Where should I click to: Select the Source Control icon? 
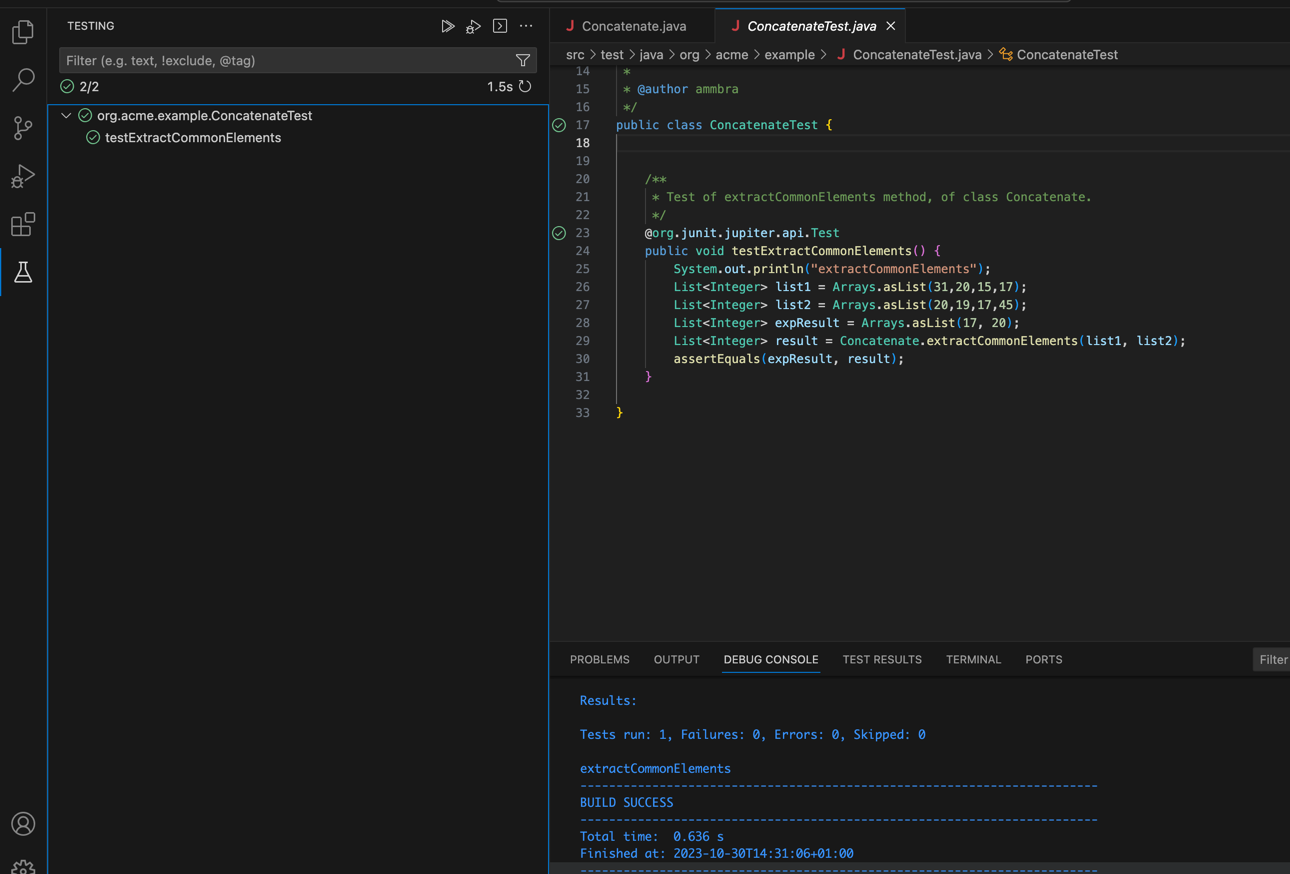23,128
